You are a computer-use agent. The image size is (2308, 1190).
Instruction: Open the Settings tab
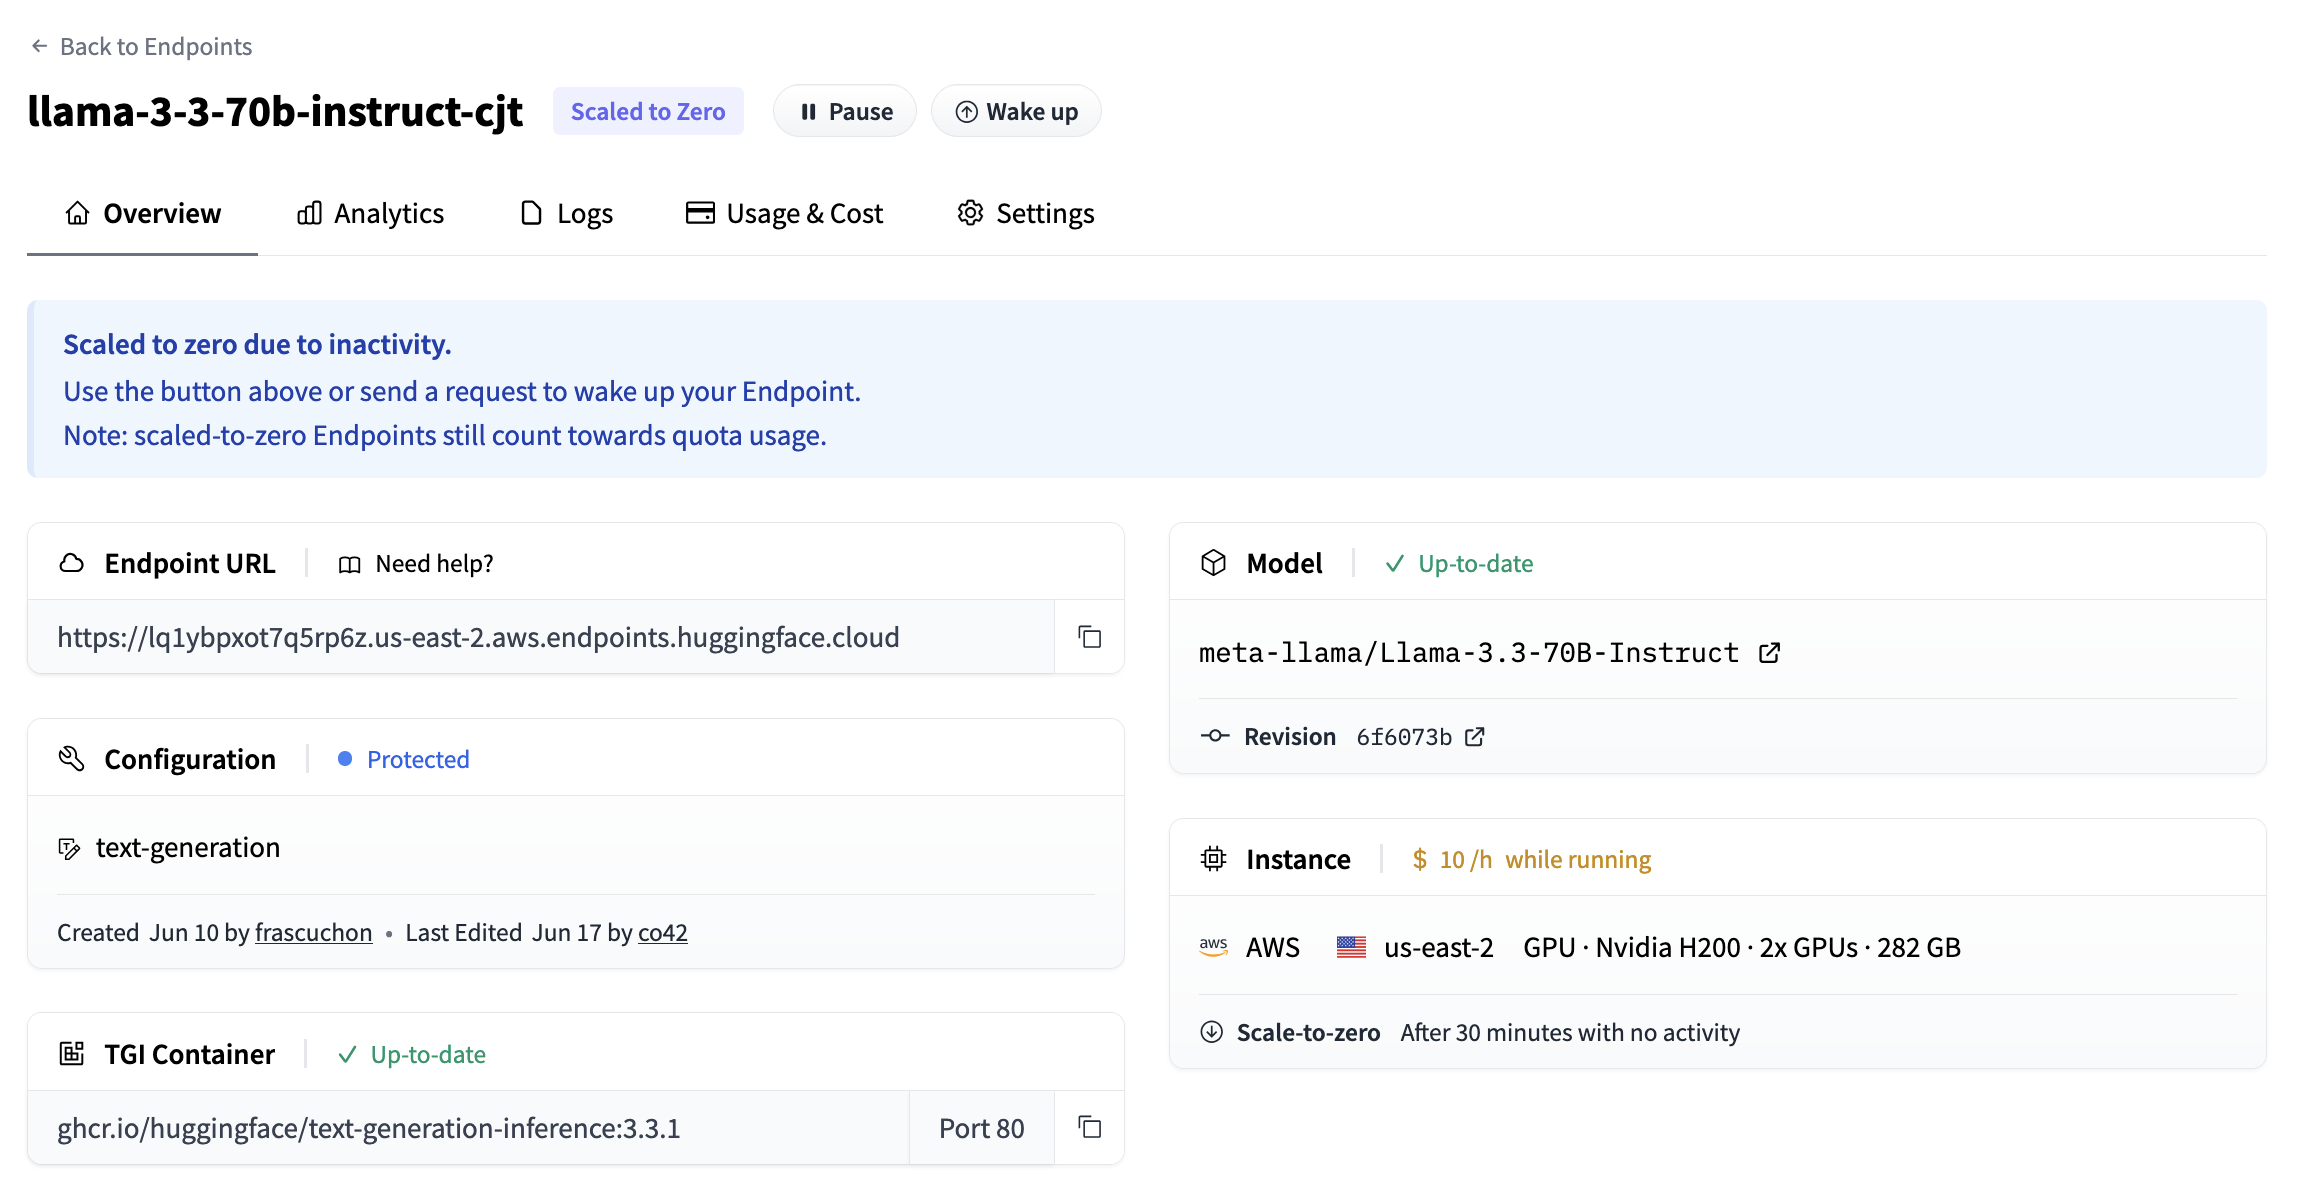tap(1025, 213)
